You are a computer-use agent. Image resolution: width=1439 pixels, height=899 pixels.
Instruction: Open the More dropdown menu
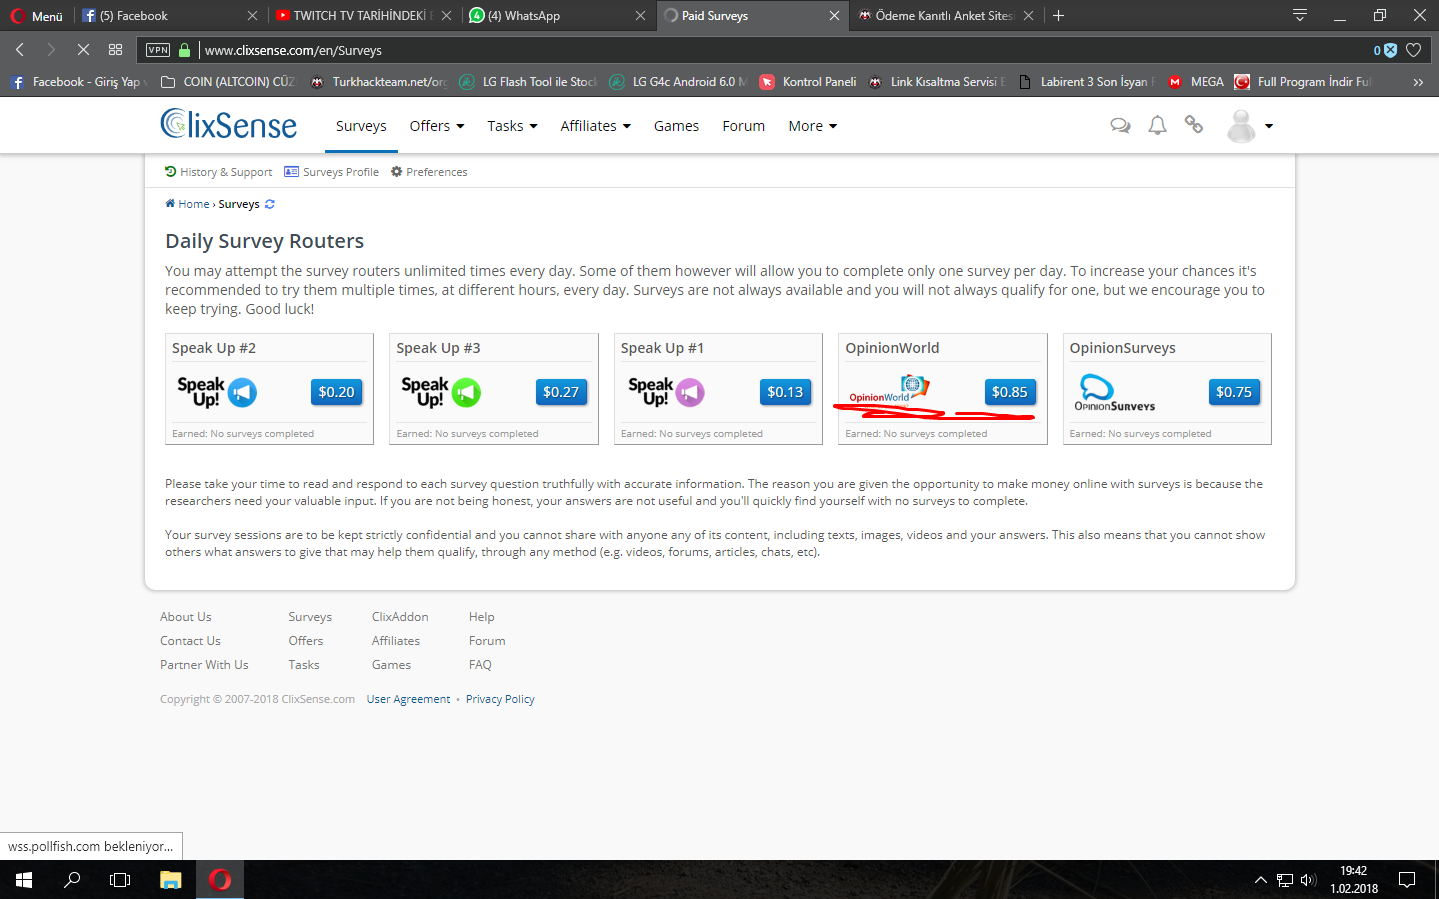tap(812, 126)
